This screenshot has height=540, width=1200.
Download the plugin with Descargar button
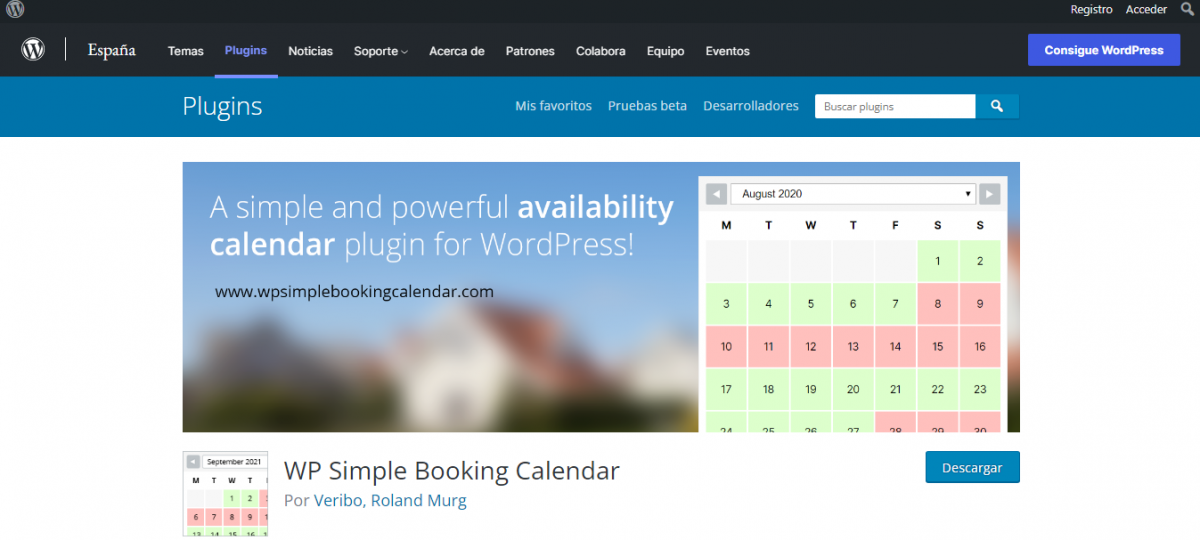click(972, 468)
